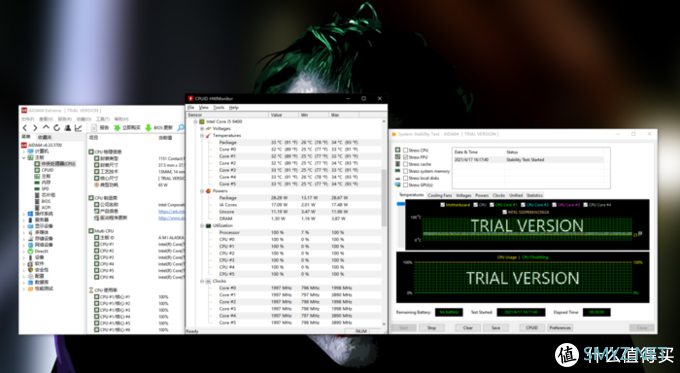Open the graph chart tool in AIDA64
The height and width of the screenshot is (373, 680).
78,128
